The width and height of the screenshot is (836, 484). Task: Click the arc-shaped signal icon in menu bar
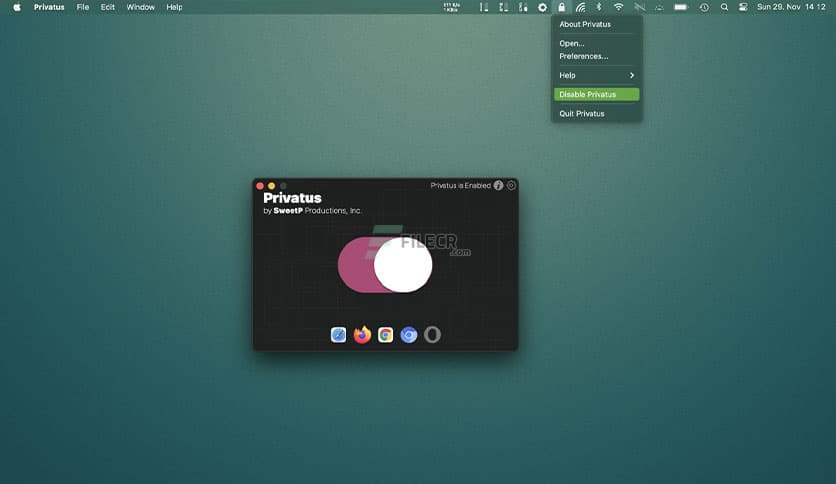(x=581, y=7)
